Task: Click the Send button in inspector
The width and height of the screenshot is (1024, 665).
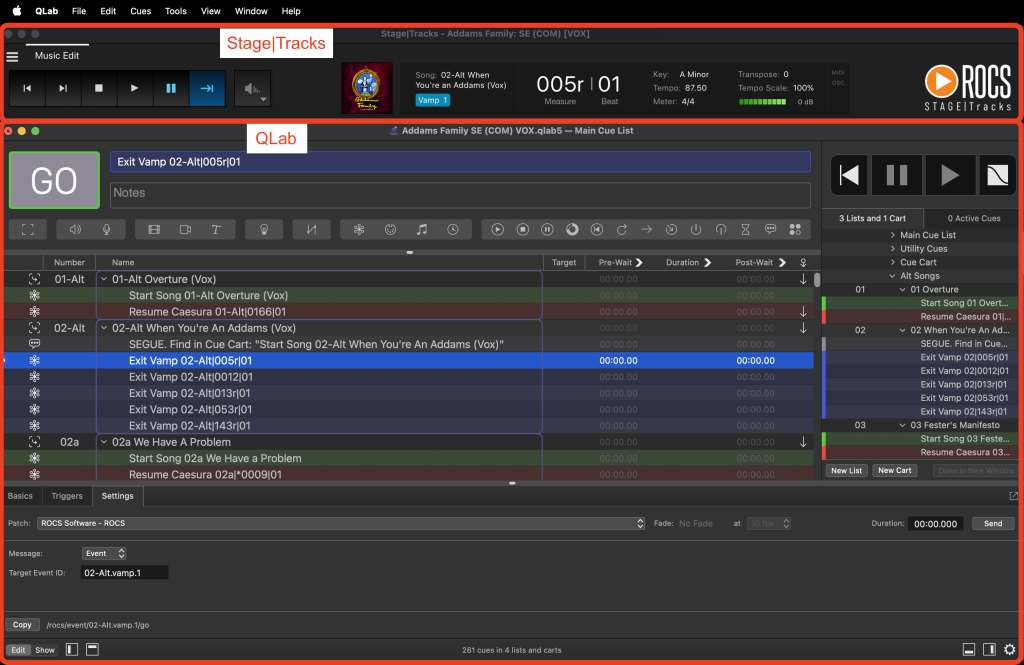Action: (993, 523)
